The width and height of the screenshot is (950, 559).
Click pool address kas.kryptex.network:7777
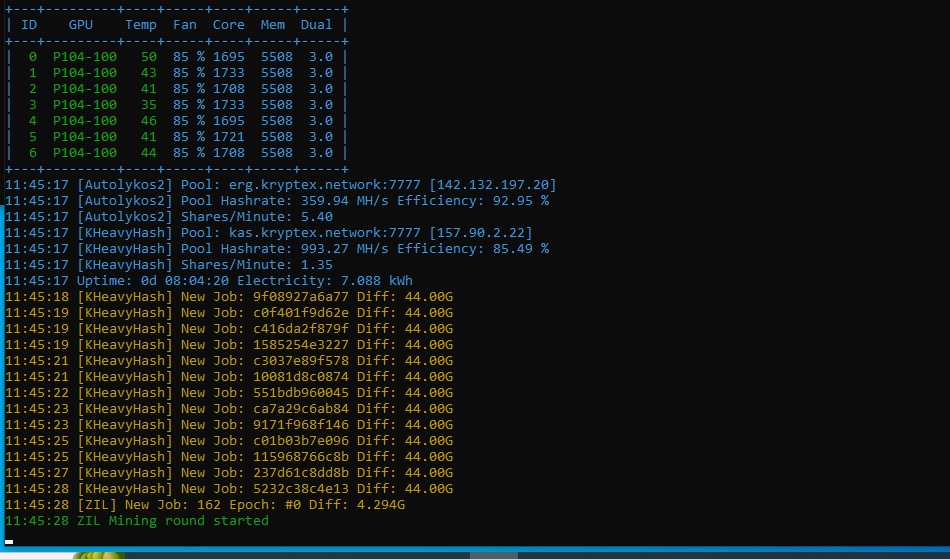[324, 233]
